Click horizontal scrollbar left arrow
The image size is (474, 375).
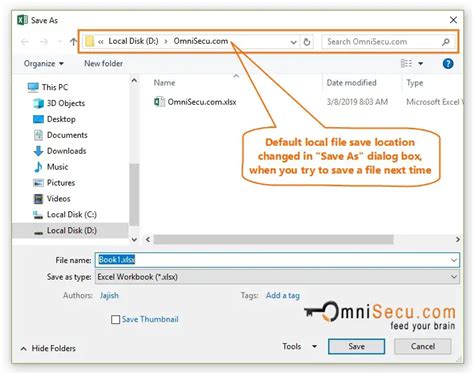[x=148, y=239]
